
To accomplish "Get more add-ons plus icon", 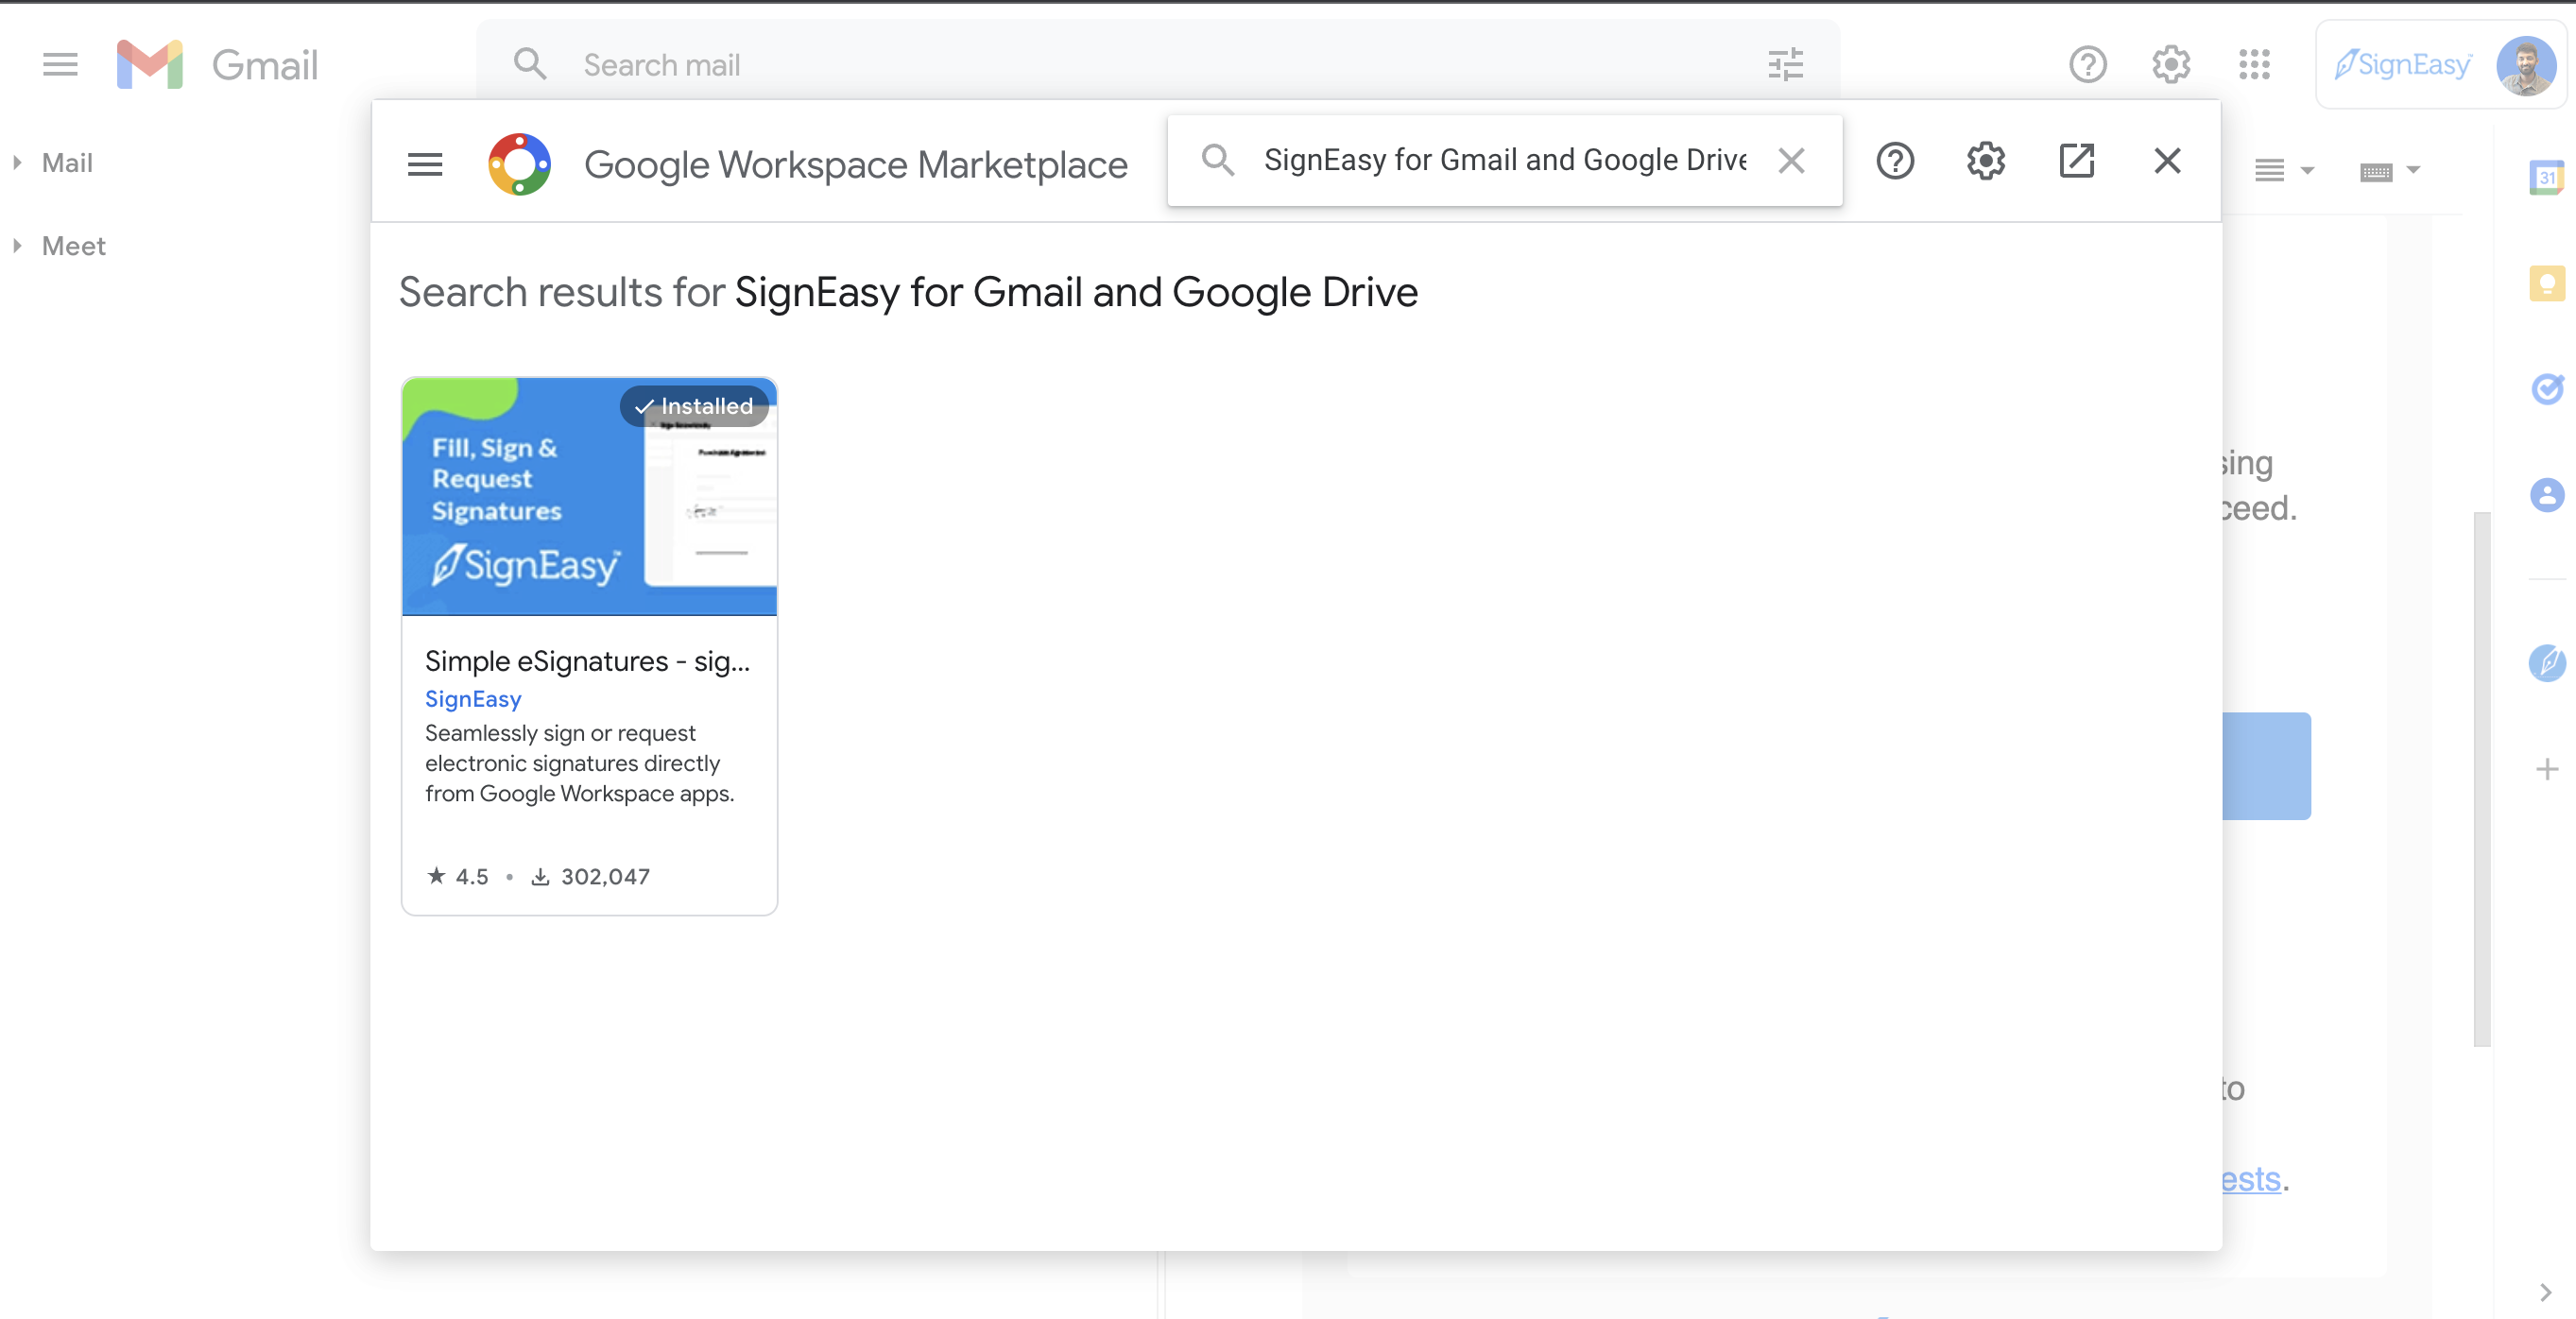I will tap(2546, 769).
